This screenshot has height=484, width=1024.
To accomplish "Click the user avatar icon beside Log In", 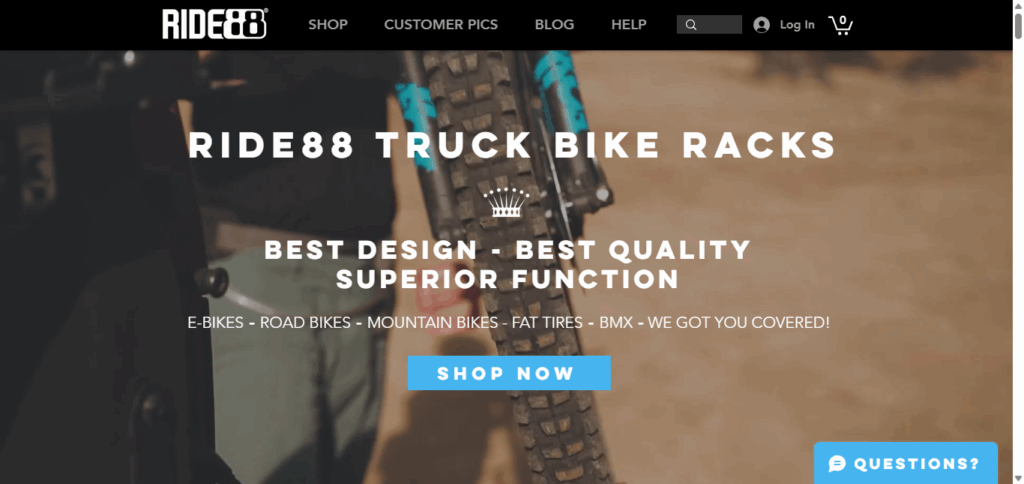I will tap(761, 25).
